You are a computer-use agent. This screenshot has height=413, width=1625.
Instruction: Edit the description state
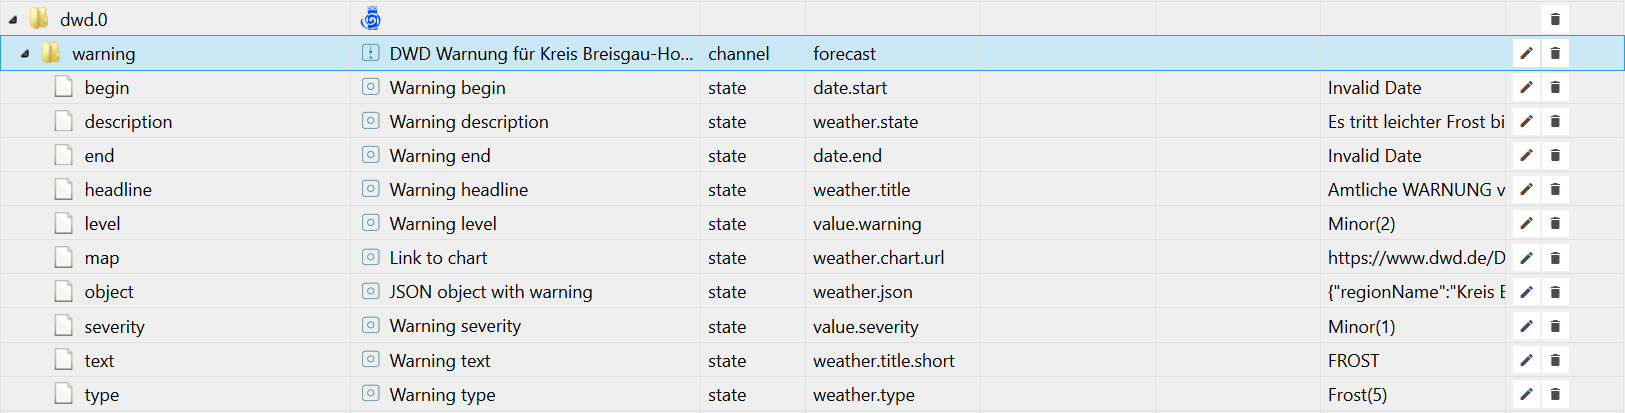tap(1527, 121)
